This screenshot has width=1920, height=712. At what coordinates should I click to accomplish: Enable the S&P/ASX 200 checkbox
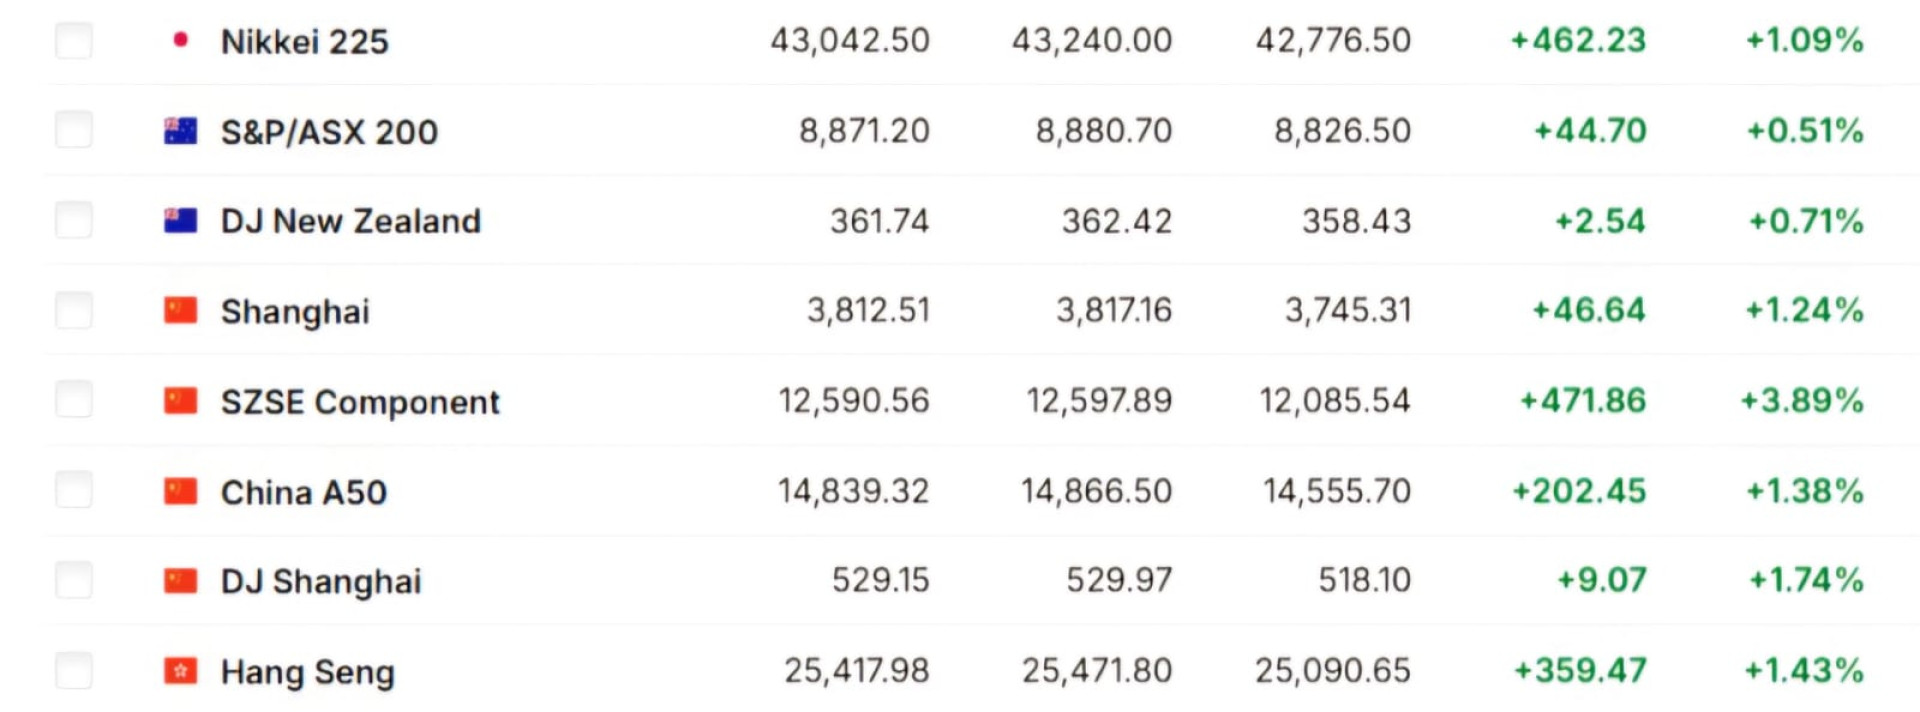(74, 130)
